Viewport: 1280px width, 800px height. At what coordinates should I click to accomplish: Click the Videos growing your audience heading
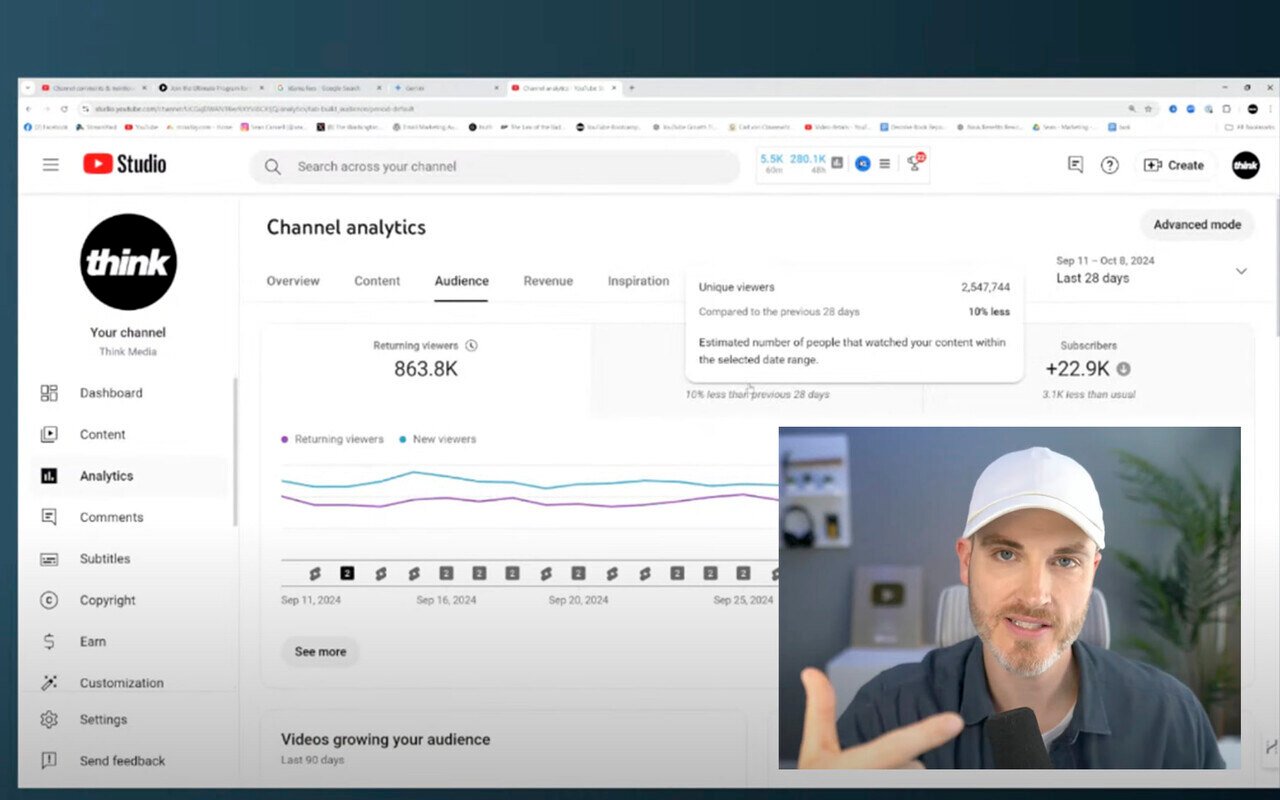[x=385, y=740]
